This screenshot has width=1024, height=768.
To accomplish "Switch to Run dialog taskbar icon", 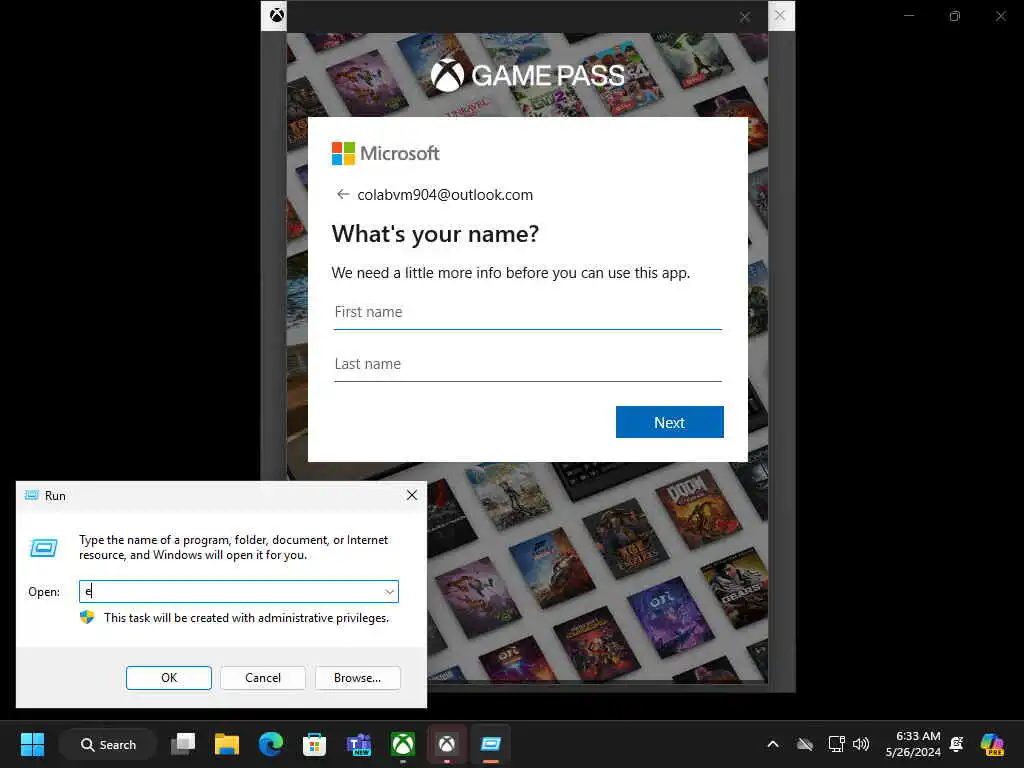I will tap(490, 744).
